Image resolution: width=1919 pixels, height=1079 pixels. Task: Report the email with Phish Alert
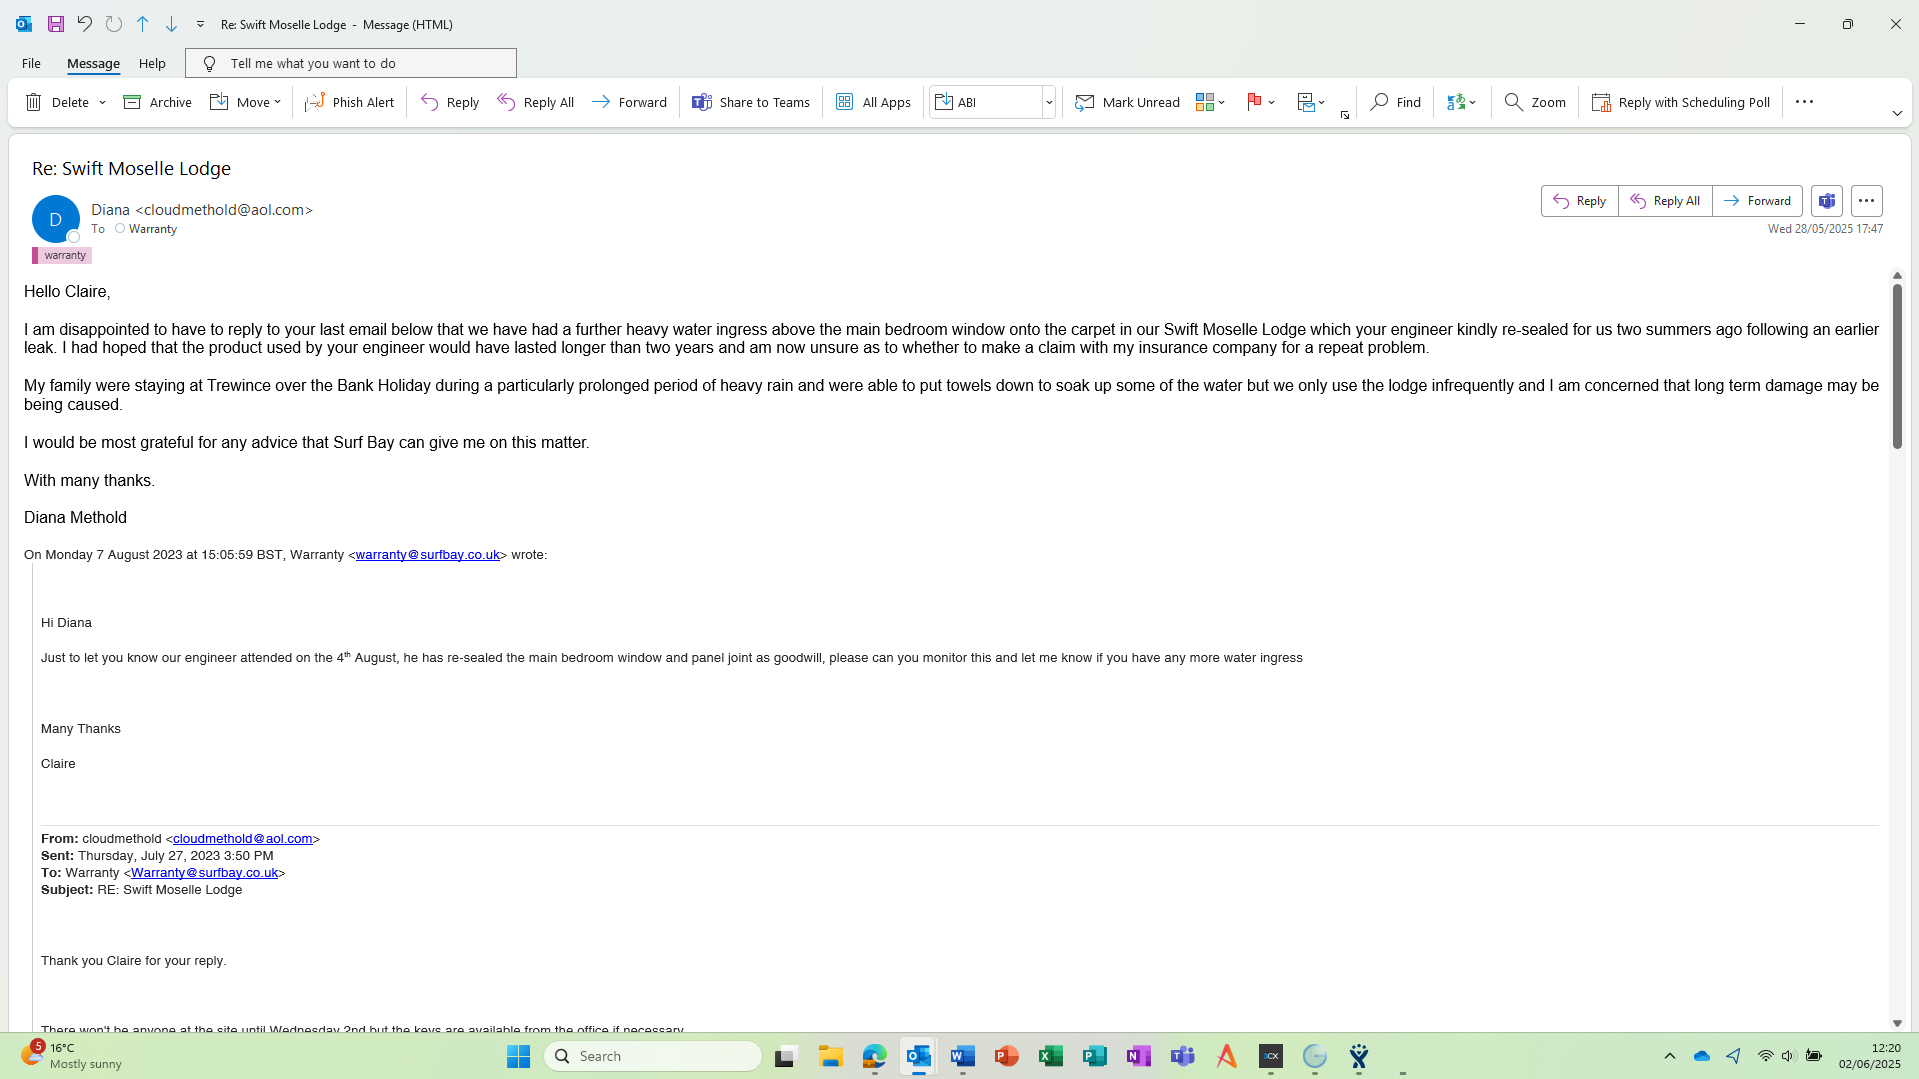[350, 102]
